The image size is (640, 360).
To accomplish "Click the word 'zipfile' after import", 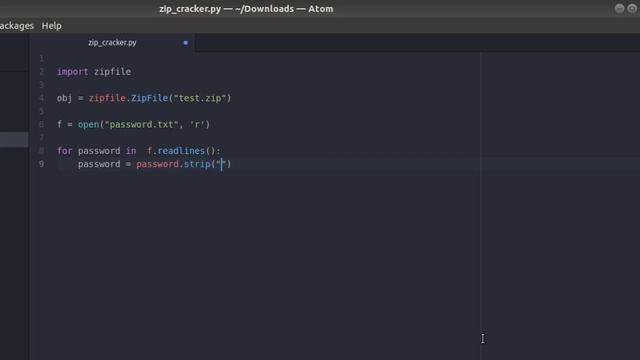I will point(112,72).
